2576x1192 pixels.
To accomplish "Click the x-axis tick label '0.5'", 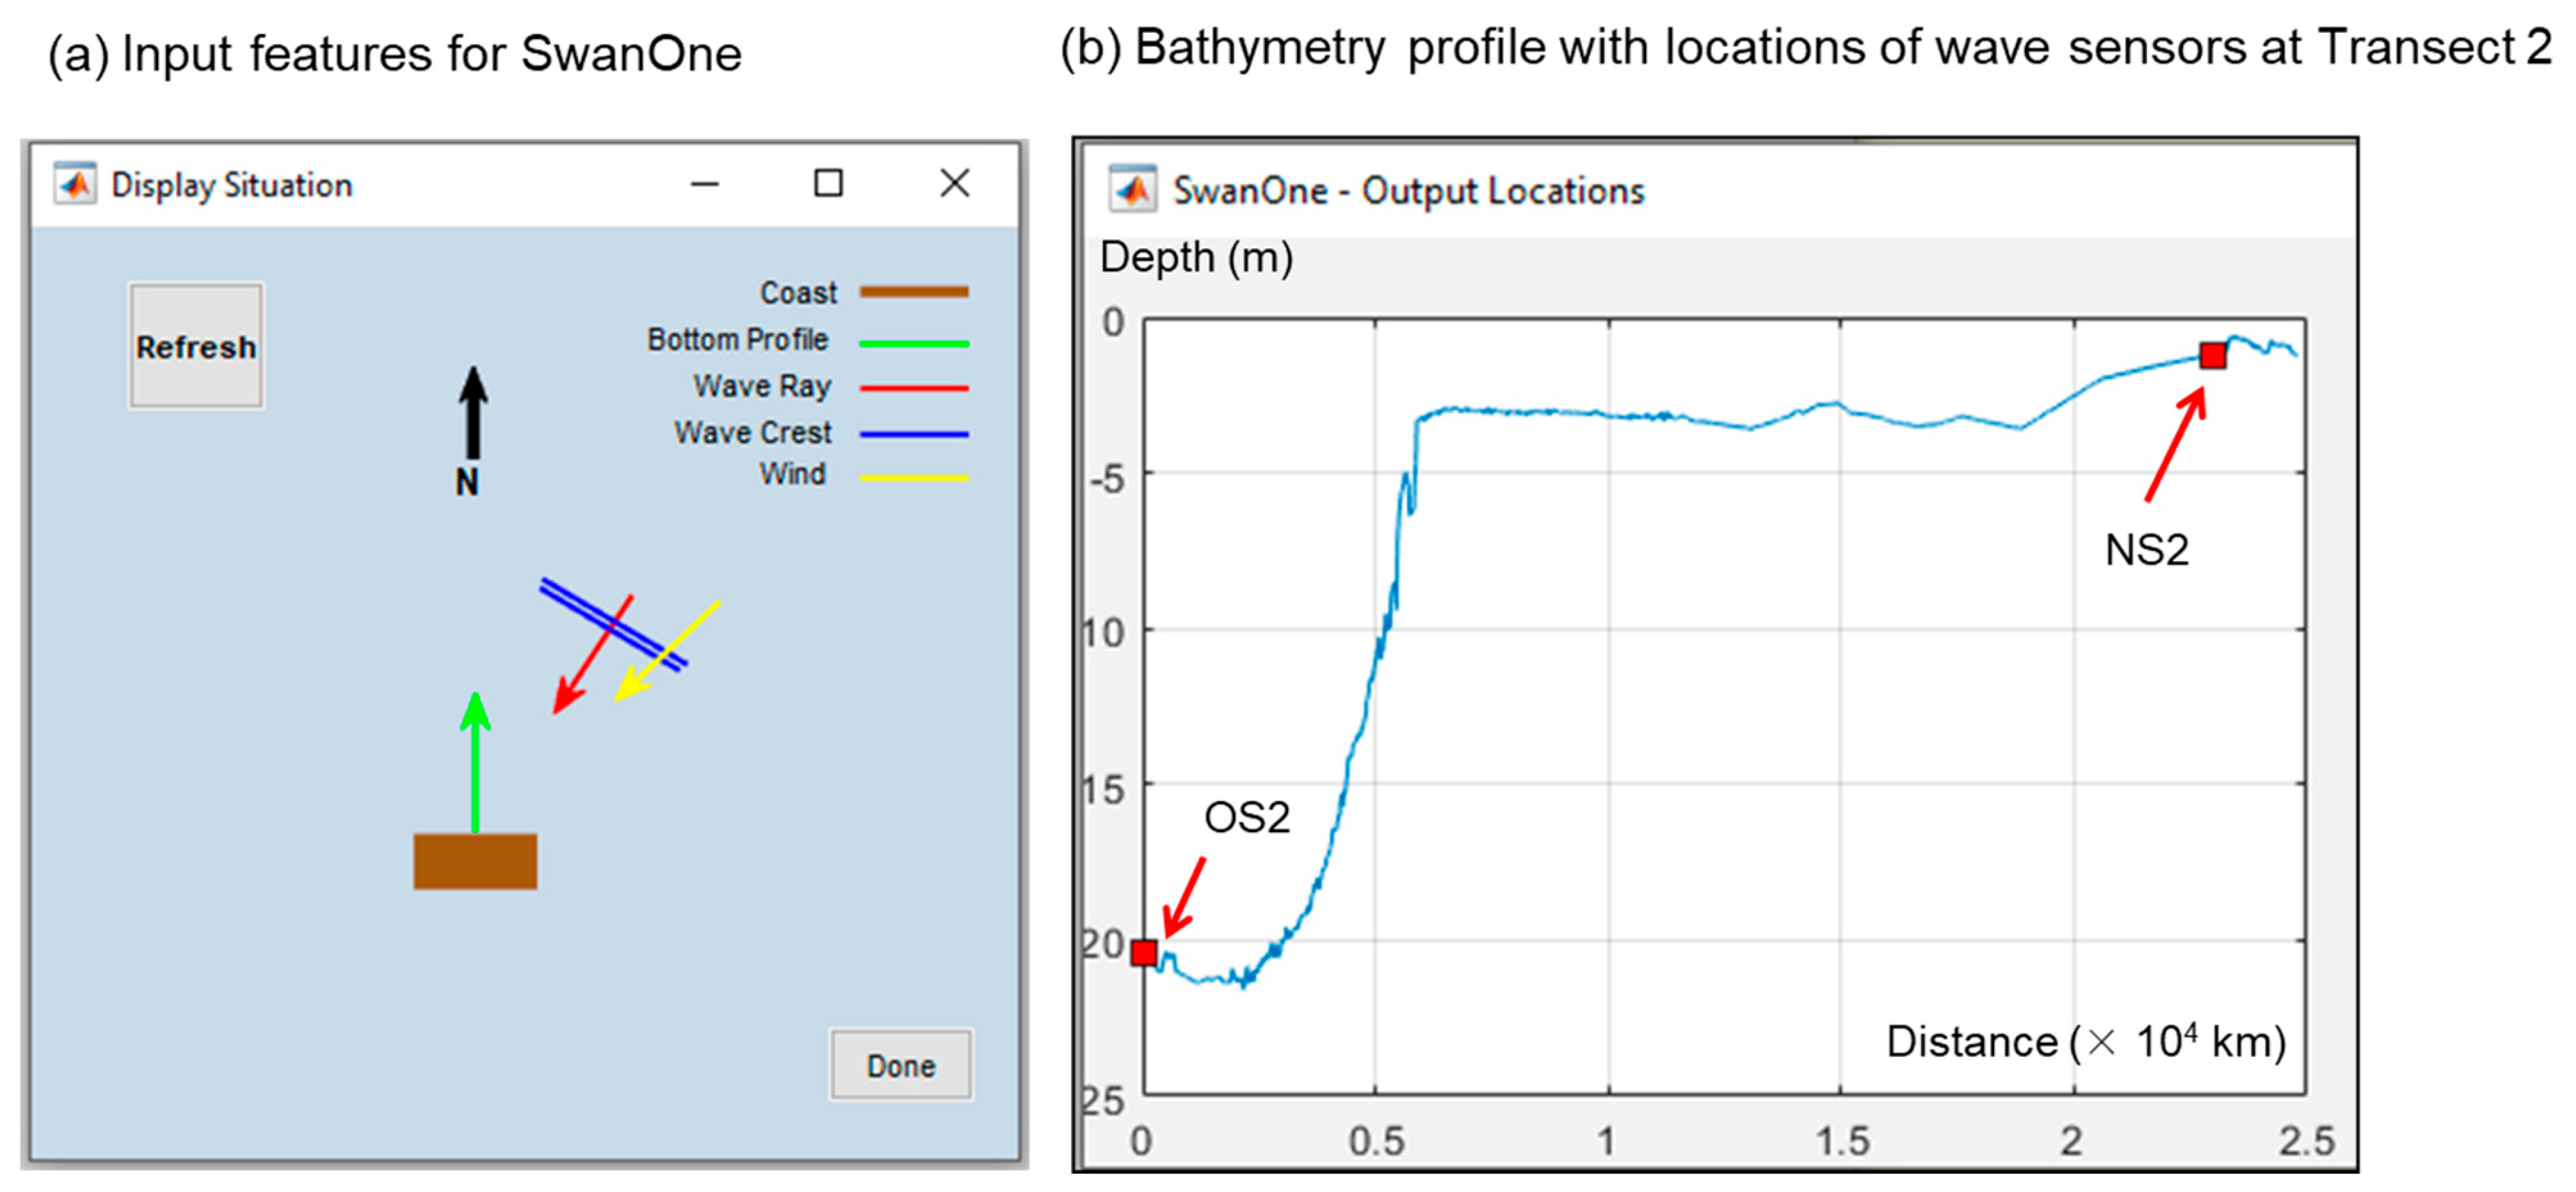I will 1376,1141.
